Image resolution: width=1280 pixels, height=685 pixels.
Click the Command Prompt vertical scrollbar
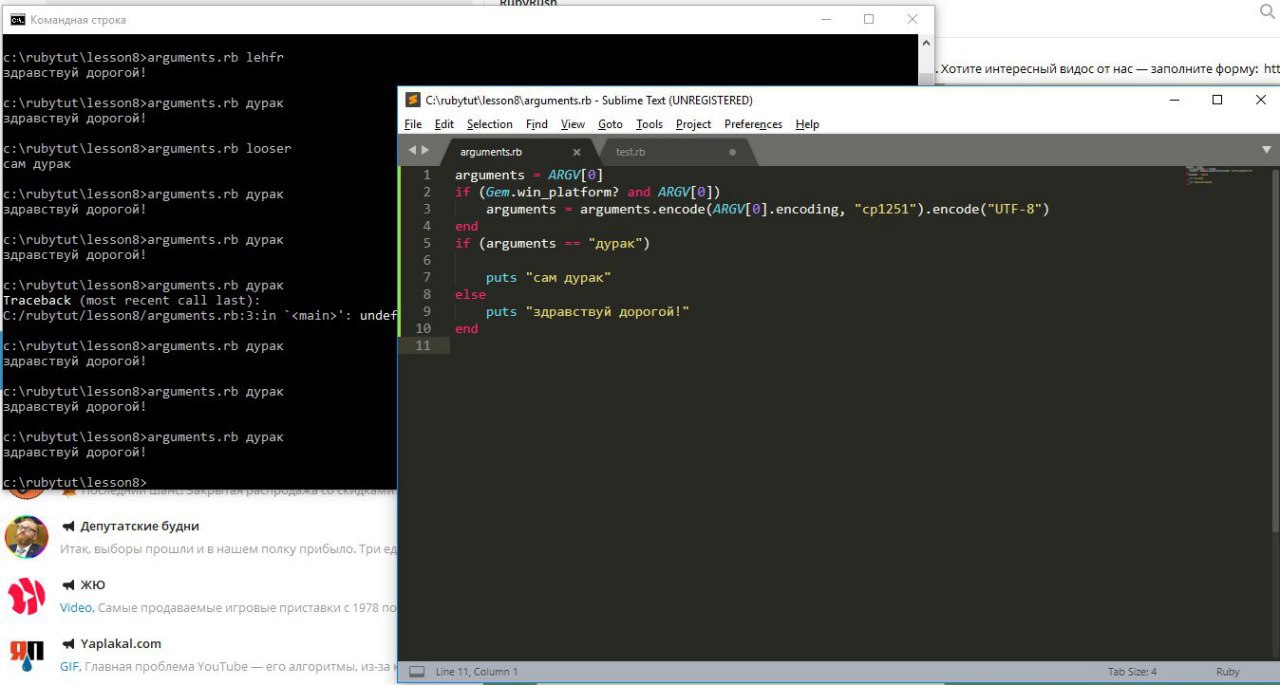pyautogui.click(x=926, y=60)
